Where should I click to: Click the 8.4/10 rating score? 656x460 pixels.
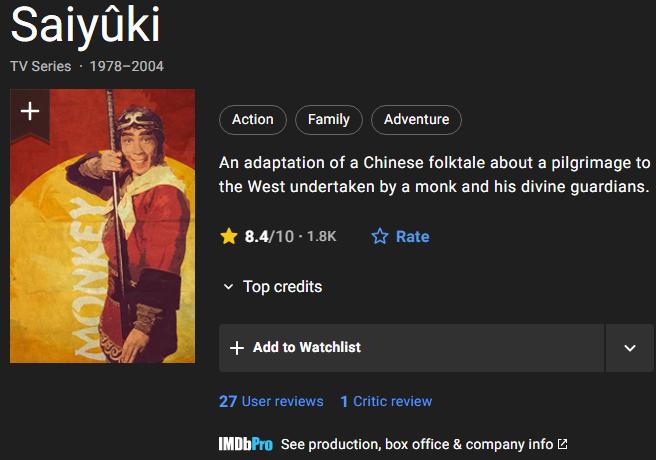269,237
